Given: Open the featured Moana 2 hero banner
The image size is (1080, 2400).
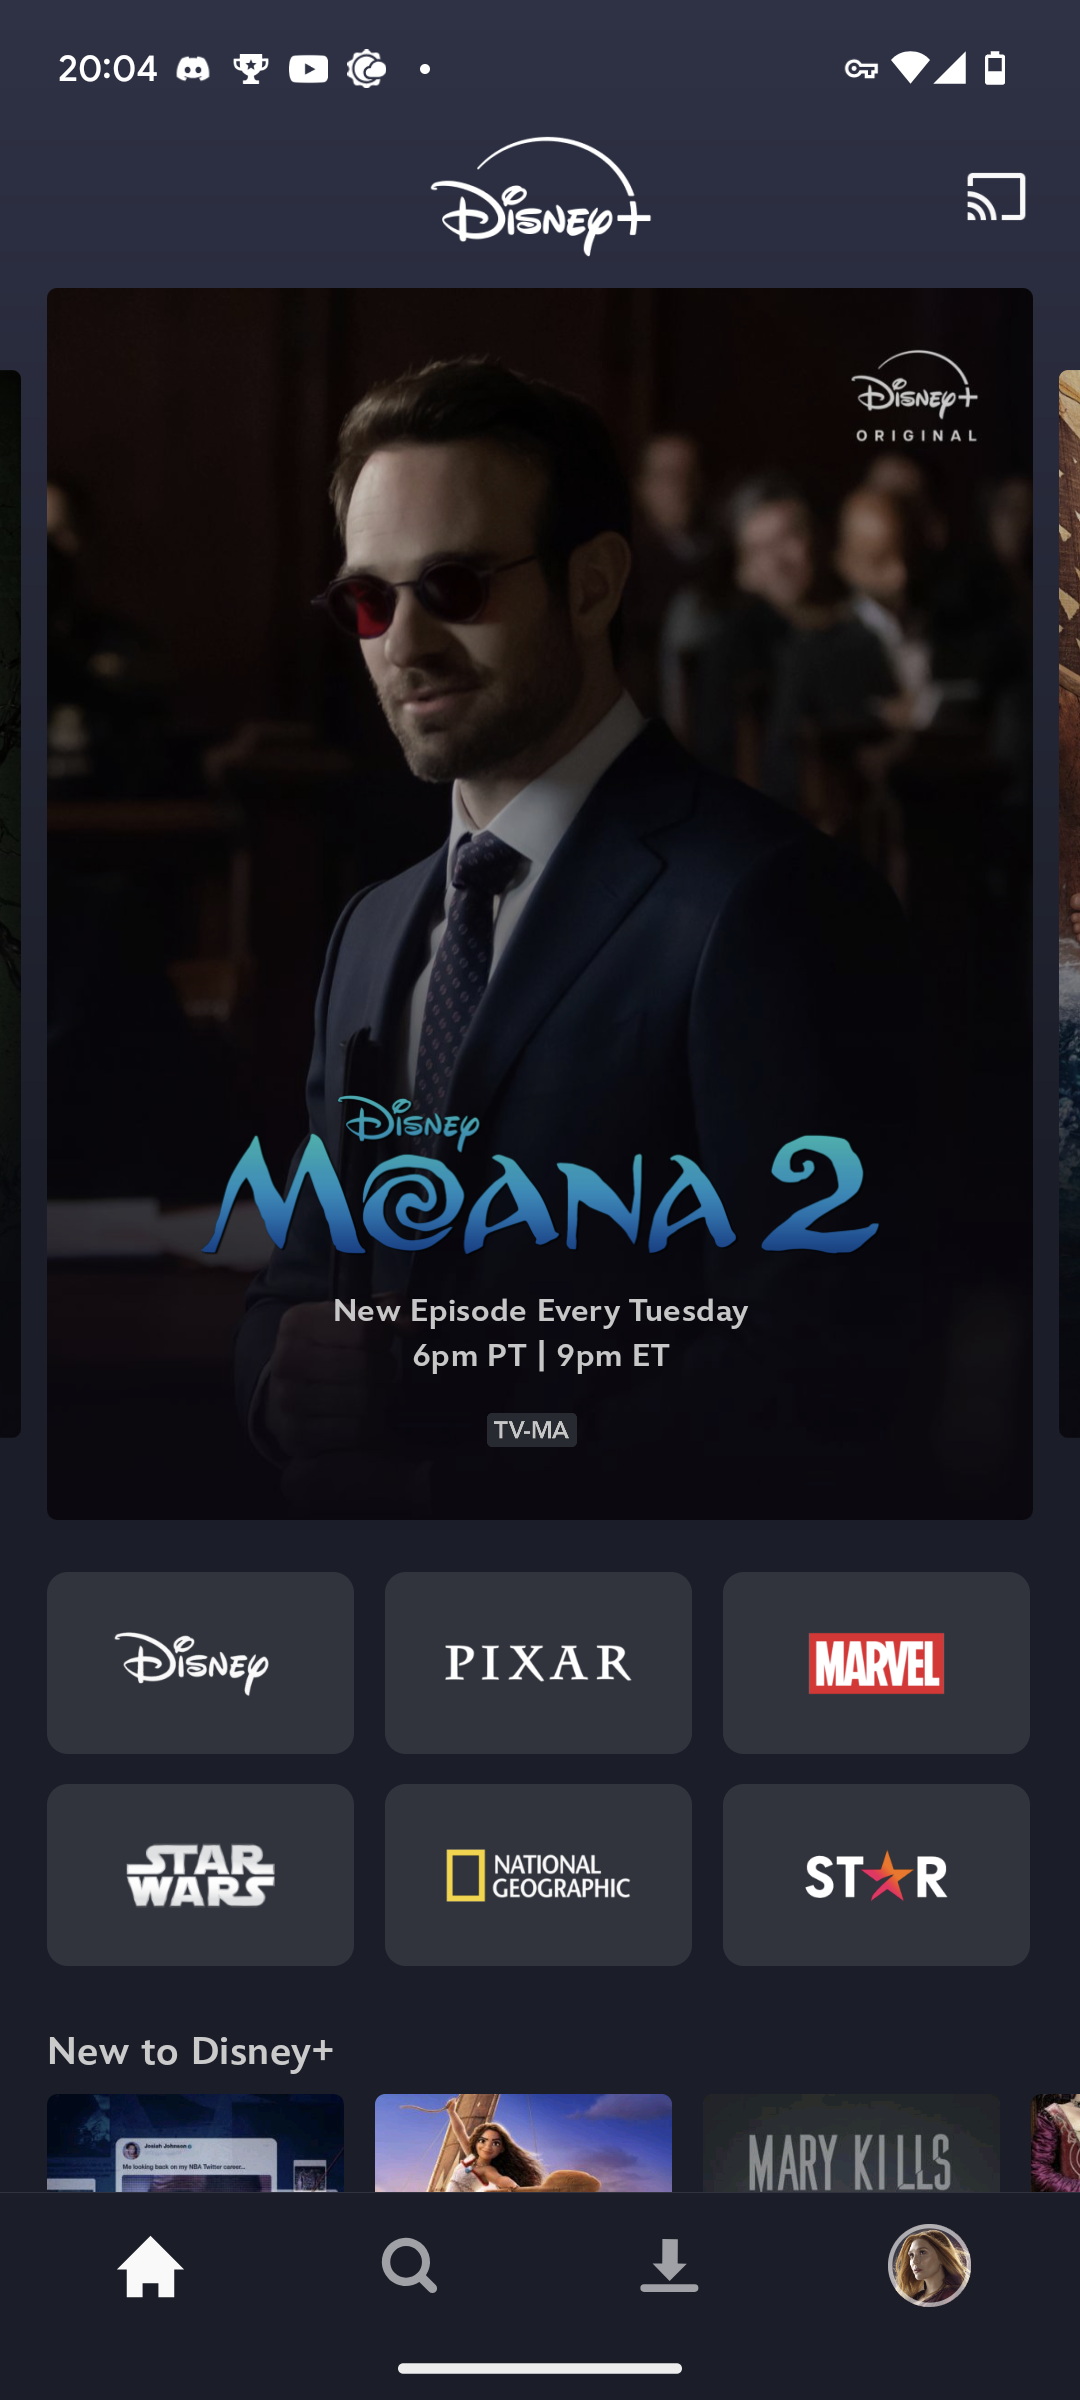Looking at the screenshot, I should 540,904.
